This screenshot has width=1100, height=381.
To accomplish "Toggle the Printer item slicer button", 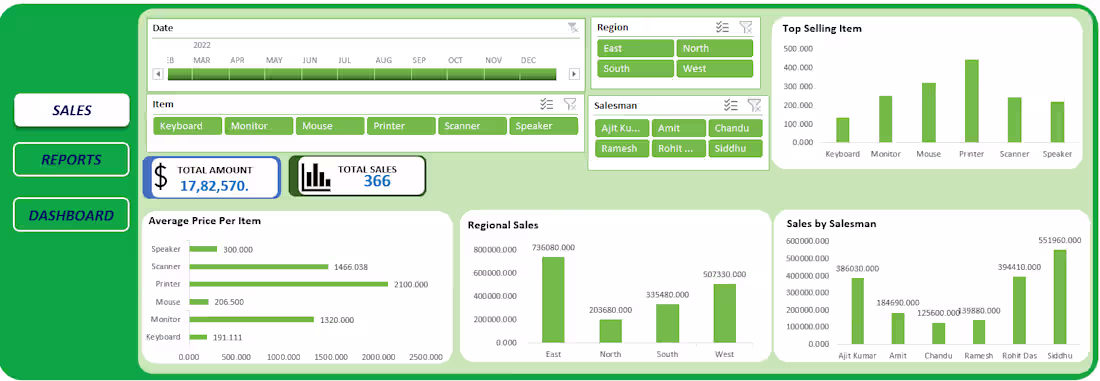I will point(401,126).
